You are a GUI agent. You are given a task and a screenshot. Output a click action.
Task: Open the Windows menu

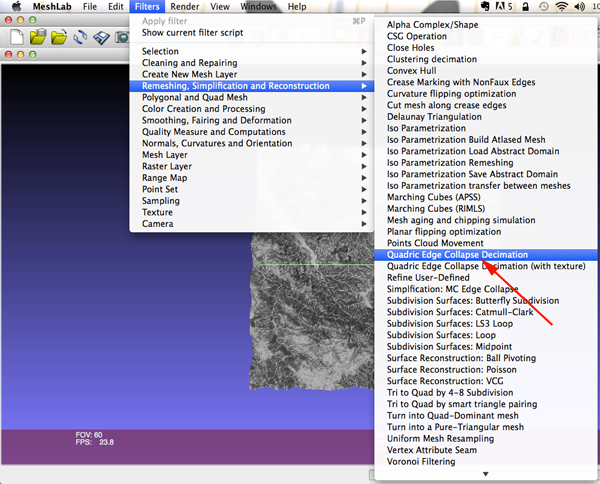(x=258, y=7)
